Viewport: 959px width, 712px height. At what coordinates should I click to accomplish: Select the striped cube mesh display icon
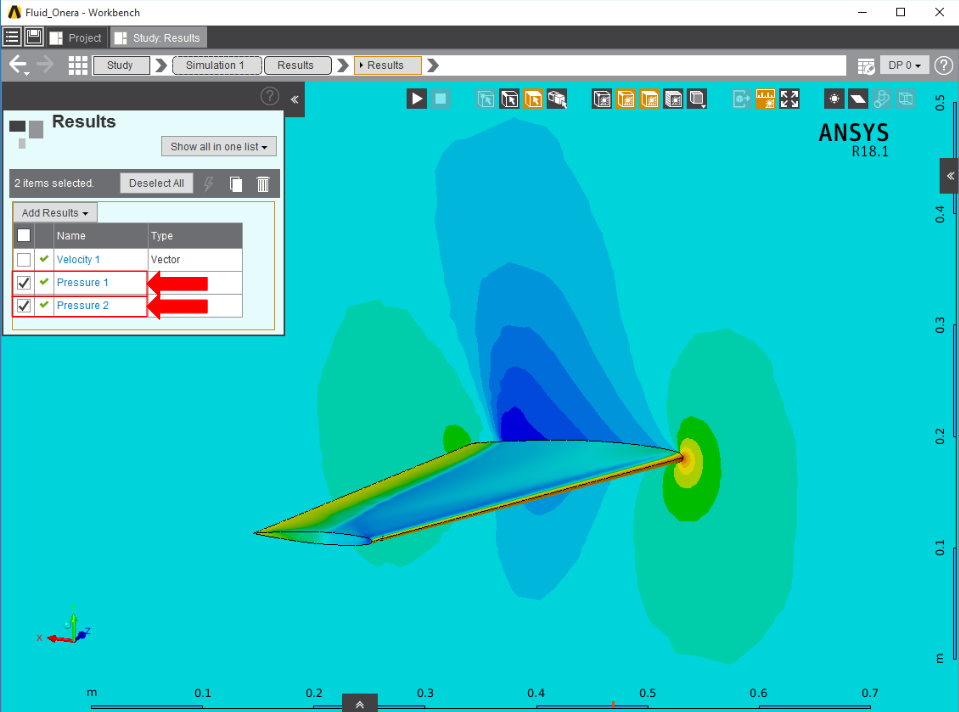[x=673, y=98]
